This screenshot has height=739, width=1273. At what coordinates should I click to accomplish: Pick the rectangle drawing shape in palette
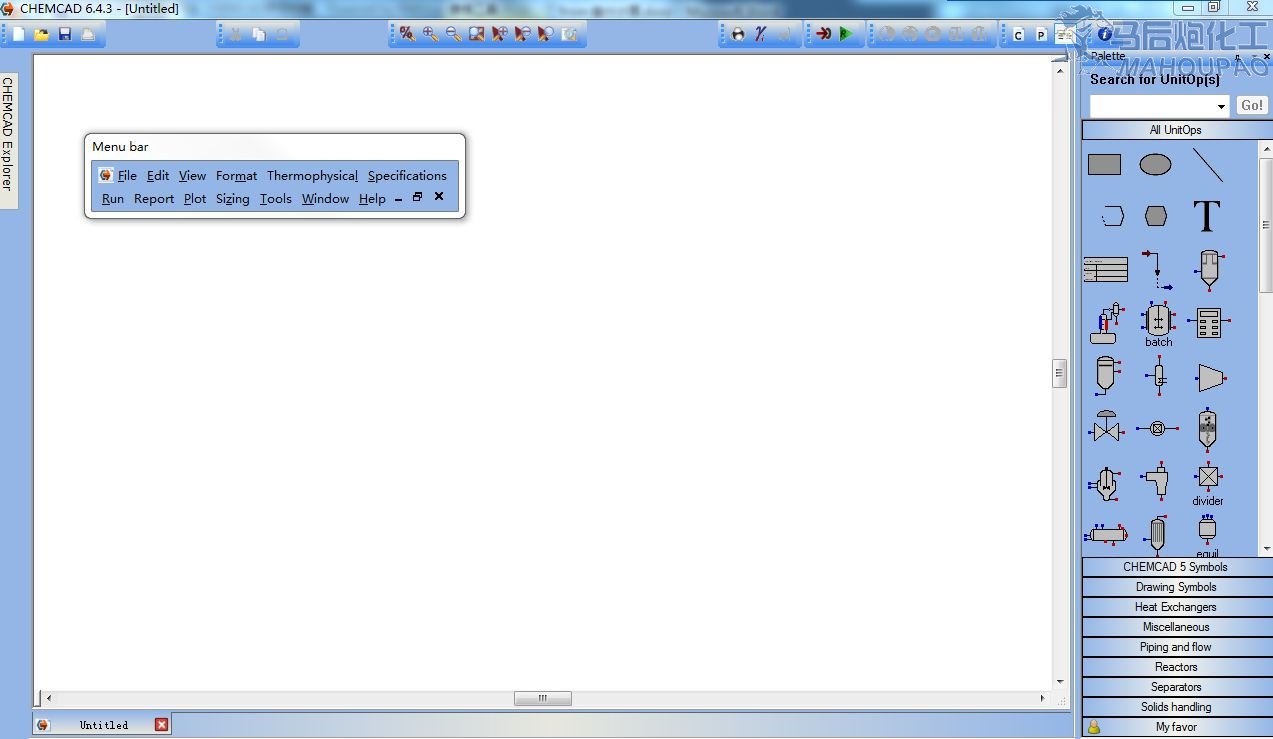(x=1104, y=165)
